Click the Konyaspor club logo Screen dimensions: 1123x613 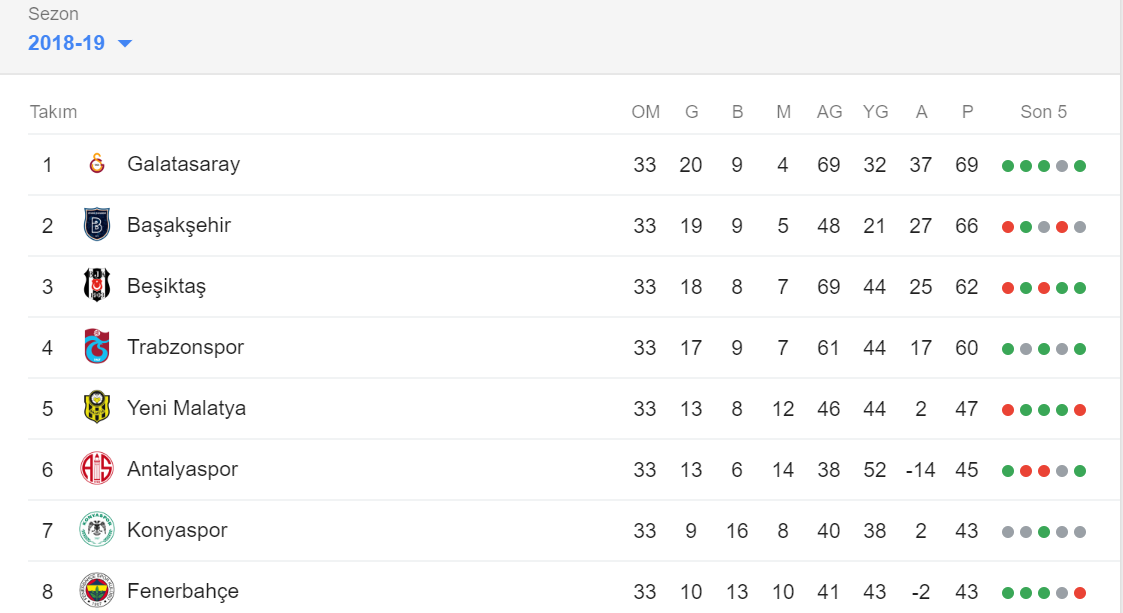pyautogui.click(x=97, y=529)
